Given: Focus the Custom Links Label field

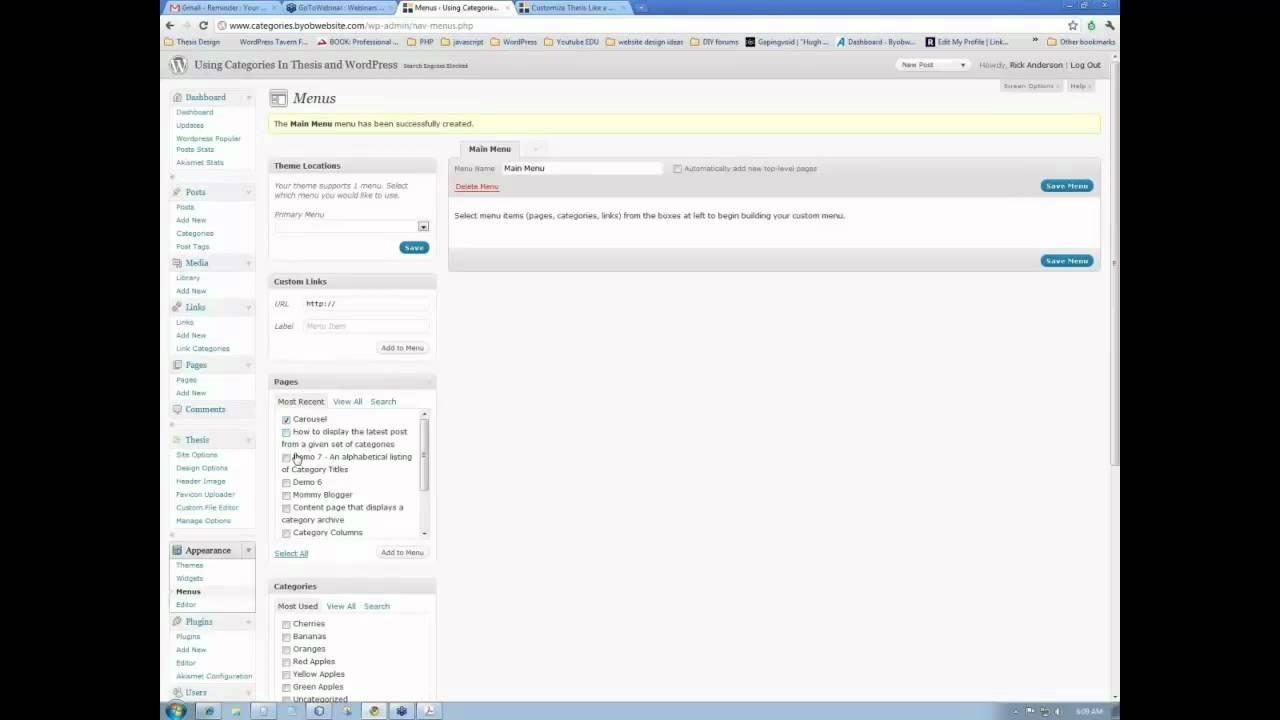Looking at the screenshot, I should point(366,326).
